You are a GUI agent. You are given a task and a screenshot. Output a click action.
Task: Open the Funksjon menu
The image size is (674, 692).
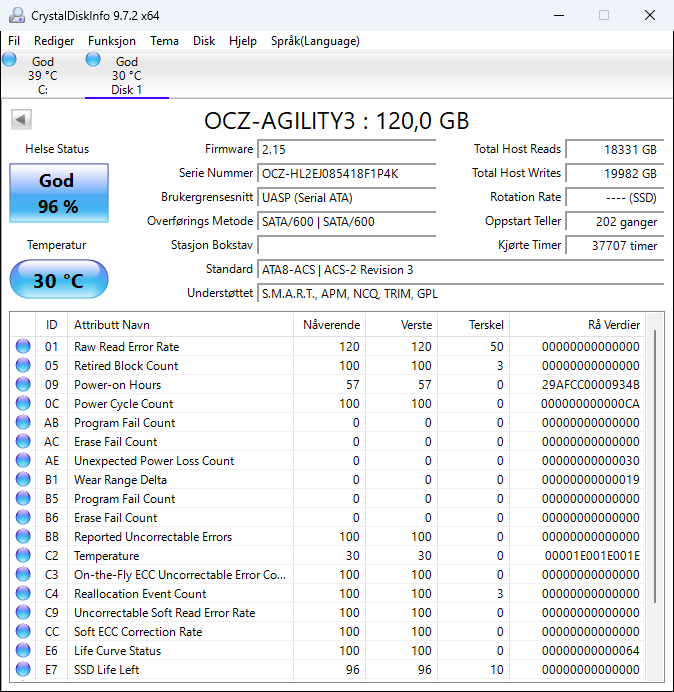pyautogui.click(x=112, y=41)
